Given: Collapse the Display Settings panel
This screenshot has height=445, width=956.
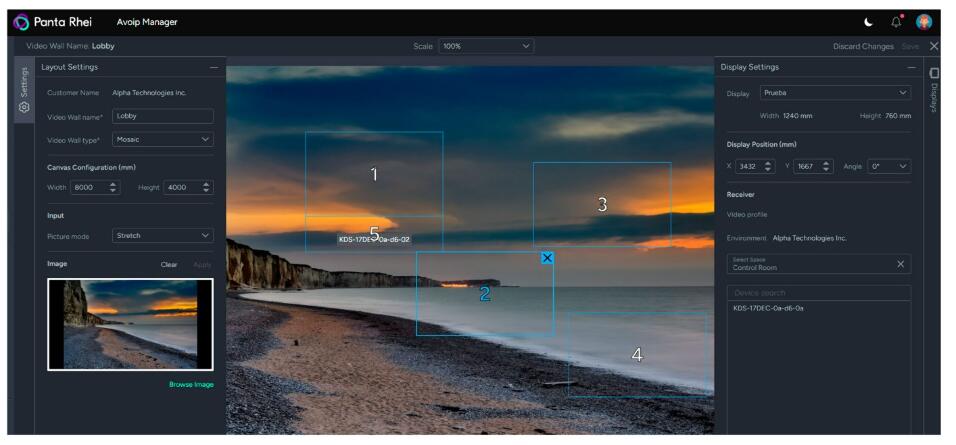Looking at the screenshot, I should point(911,68).
